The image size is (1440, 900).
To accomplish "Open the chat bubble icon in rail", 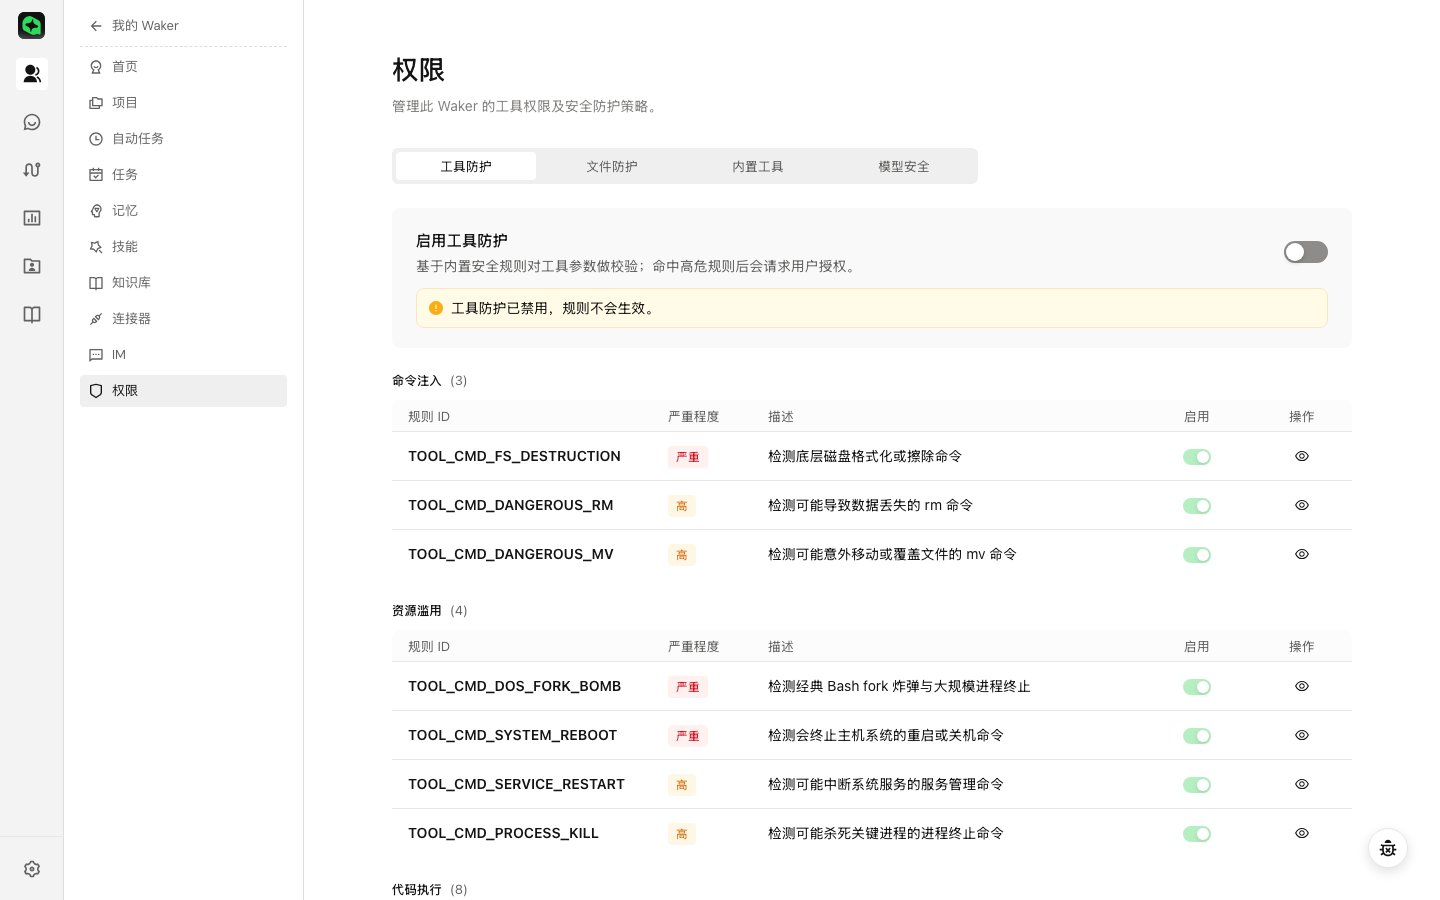I will (32, 122).
